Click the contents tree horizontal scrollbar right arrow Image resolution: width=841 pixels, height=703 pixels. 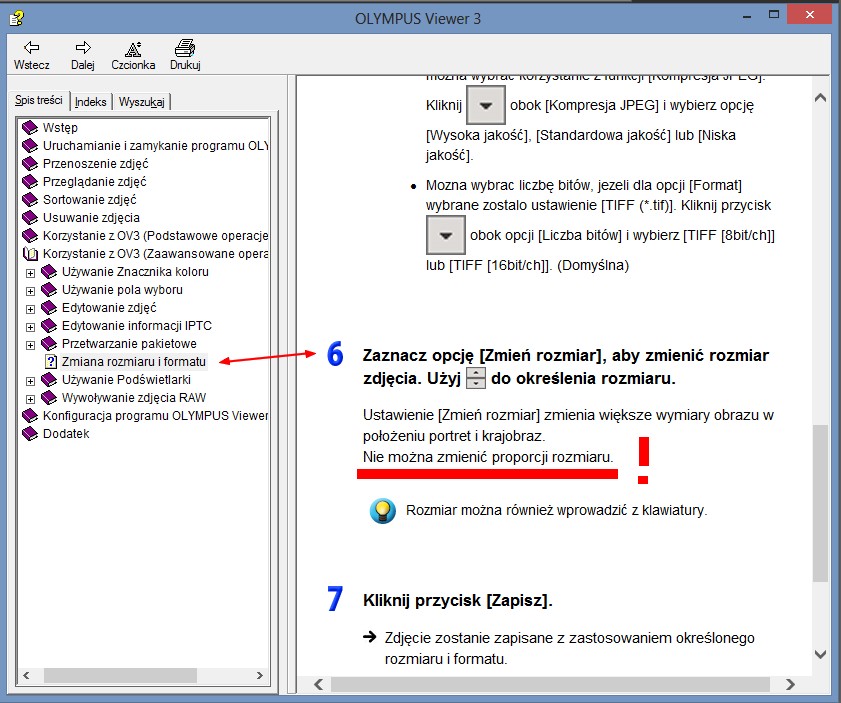pos(260,677)
